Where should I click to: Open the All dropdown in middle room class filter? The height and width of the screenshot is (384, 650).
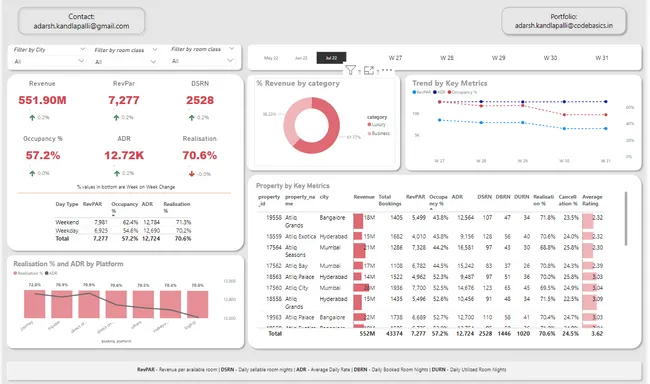click(x=125, y=61)
